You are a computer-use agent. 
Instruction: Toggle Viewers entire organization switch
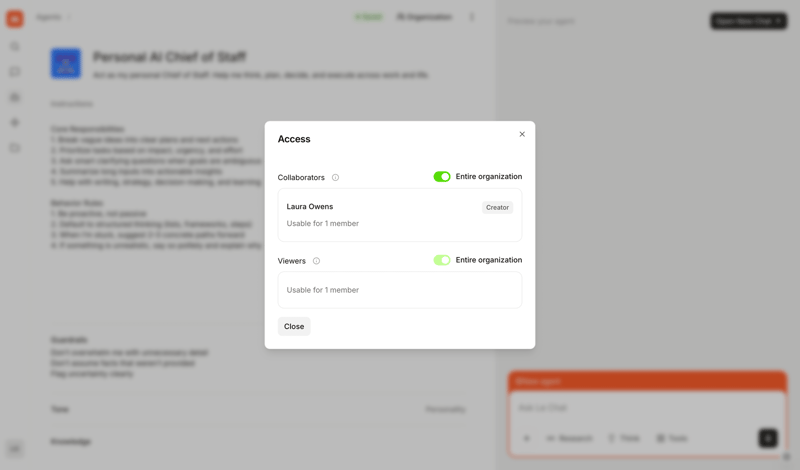[442, 260]
